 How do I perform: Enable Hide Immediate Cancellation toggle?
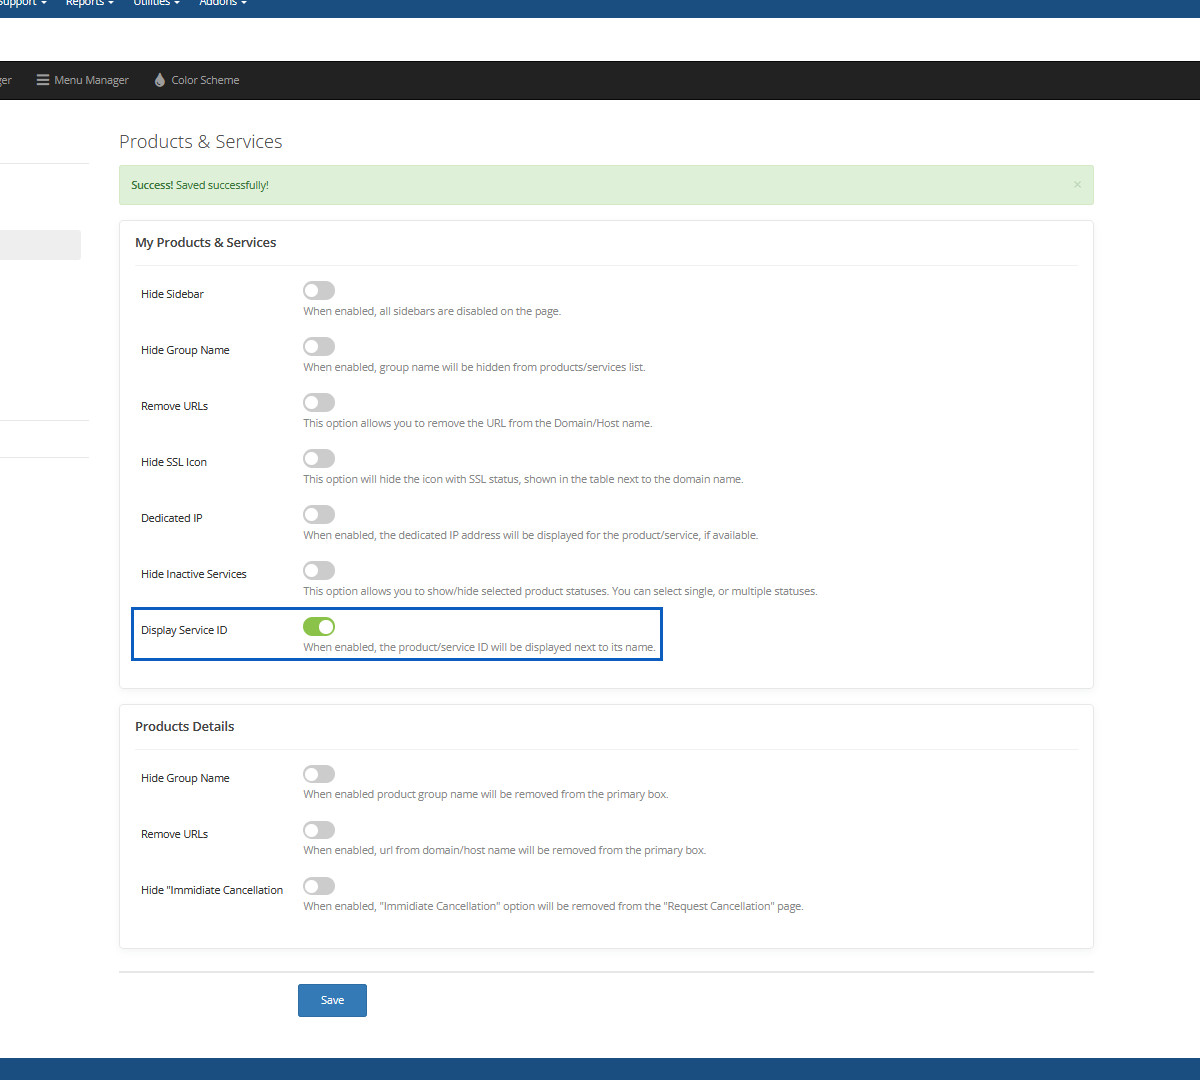pos(319,887)
